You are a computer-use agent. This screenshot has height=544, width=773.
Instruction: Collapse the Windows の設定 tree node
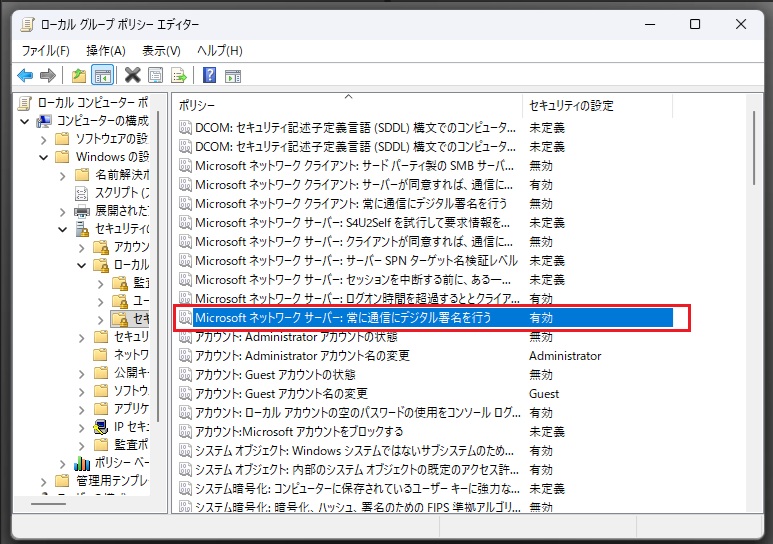point(43,157)
